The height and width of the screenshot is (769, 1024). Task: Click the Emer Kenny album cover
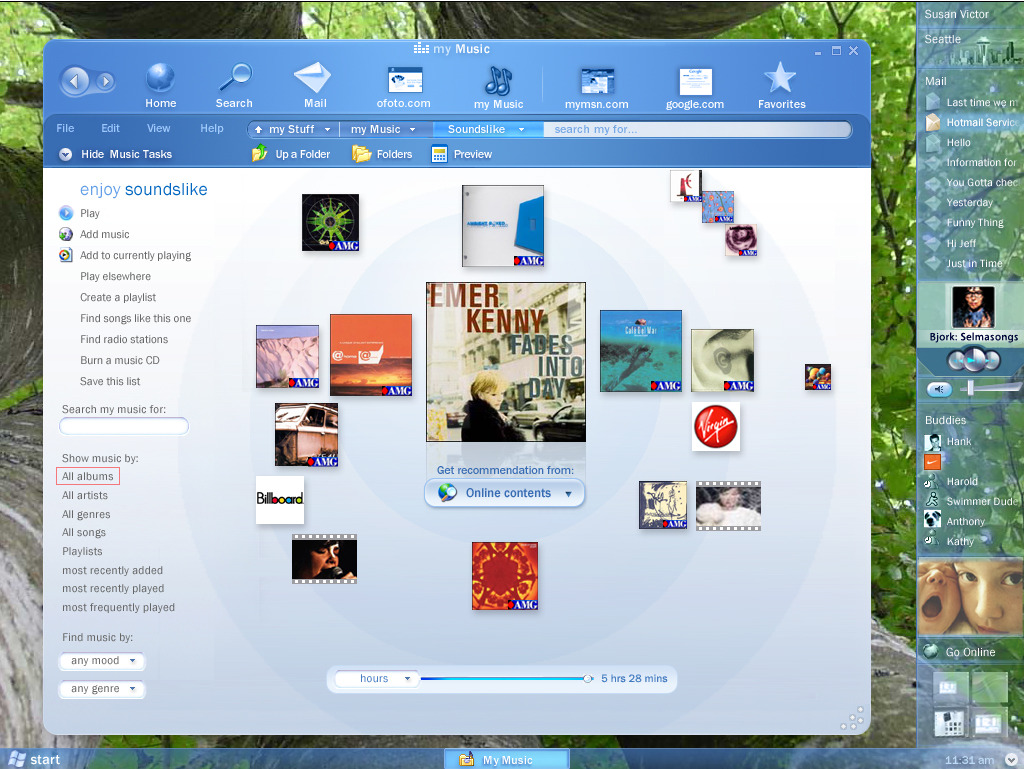click(x=506, y=361)
